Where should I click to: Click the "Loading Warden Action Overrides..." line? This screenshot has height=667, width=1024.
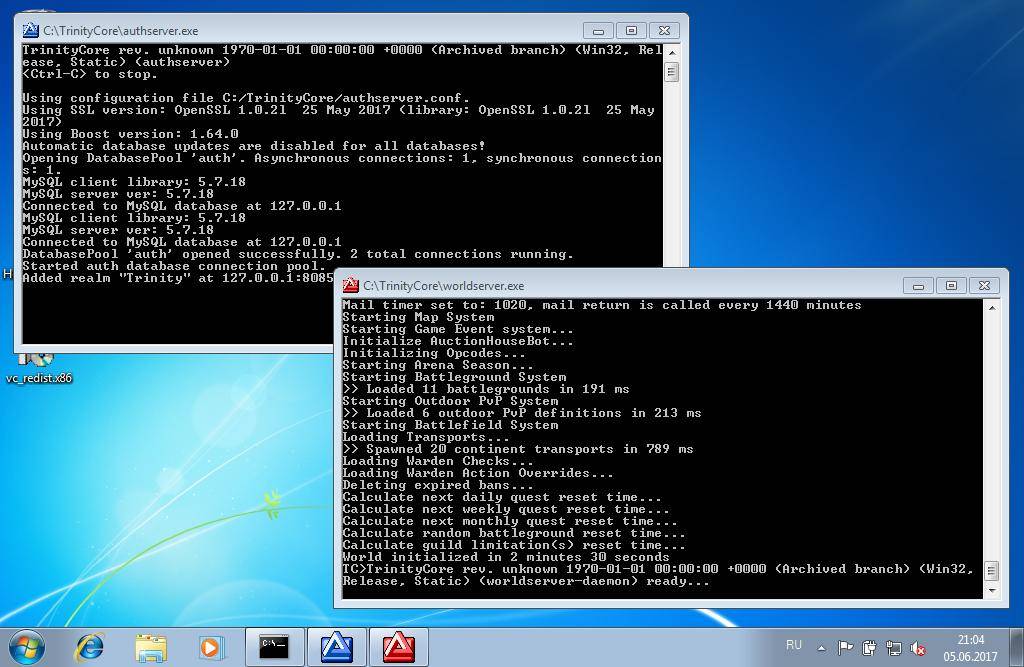pyautogui.click(x=479, y=473)
